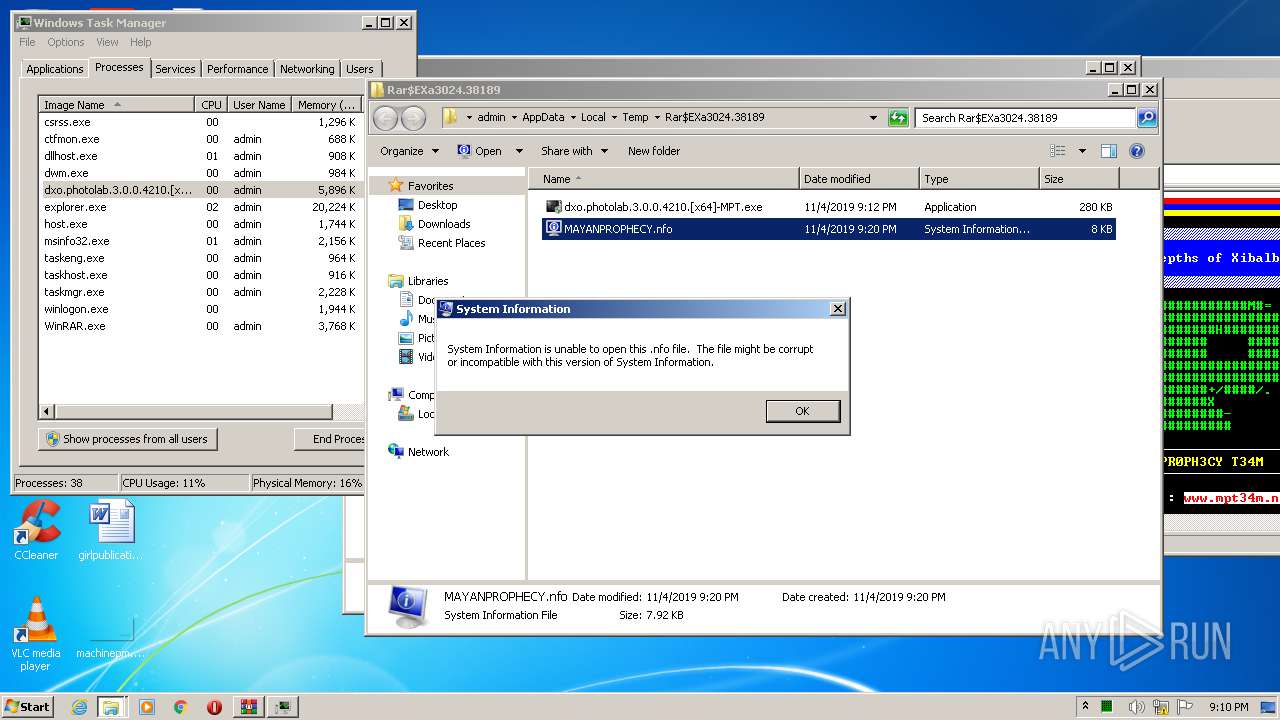The width and height of the screenshot is (1280, 720).
Task: Open the Organize menu
Action: point(409,151)
